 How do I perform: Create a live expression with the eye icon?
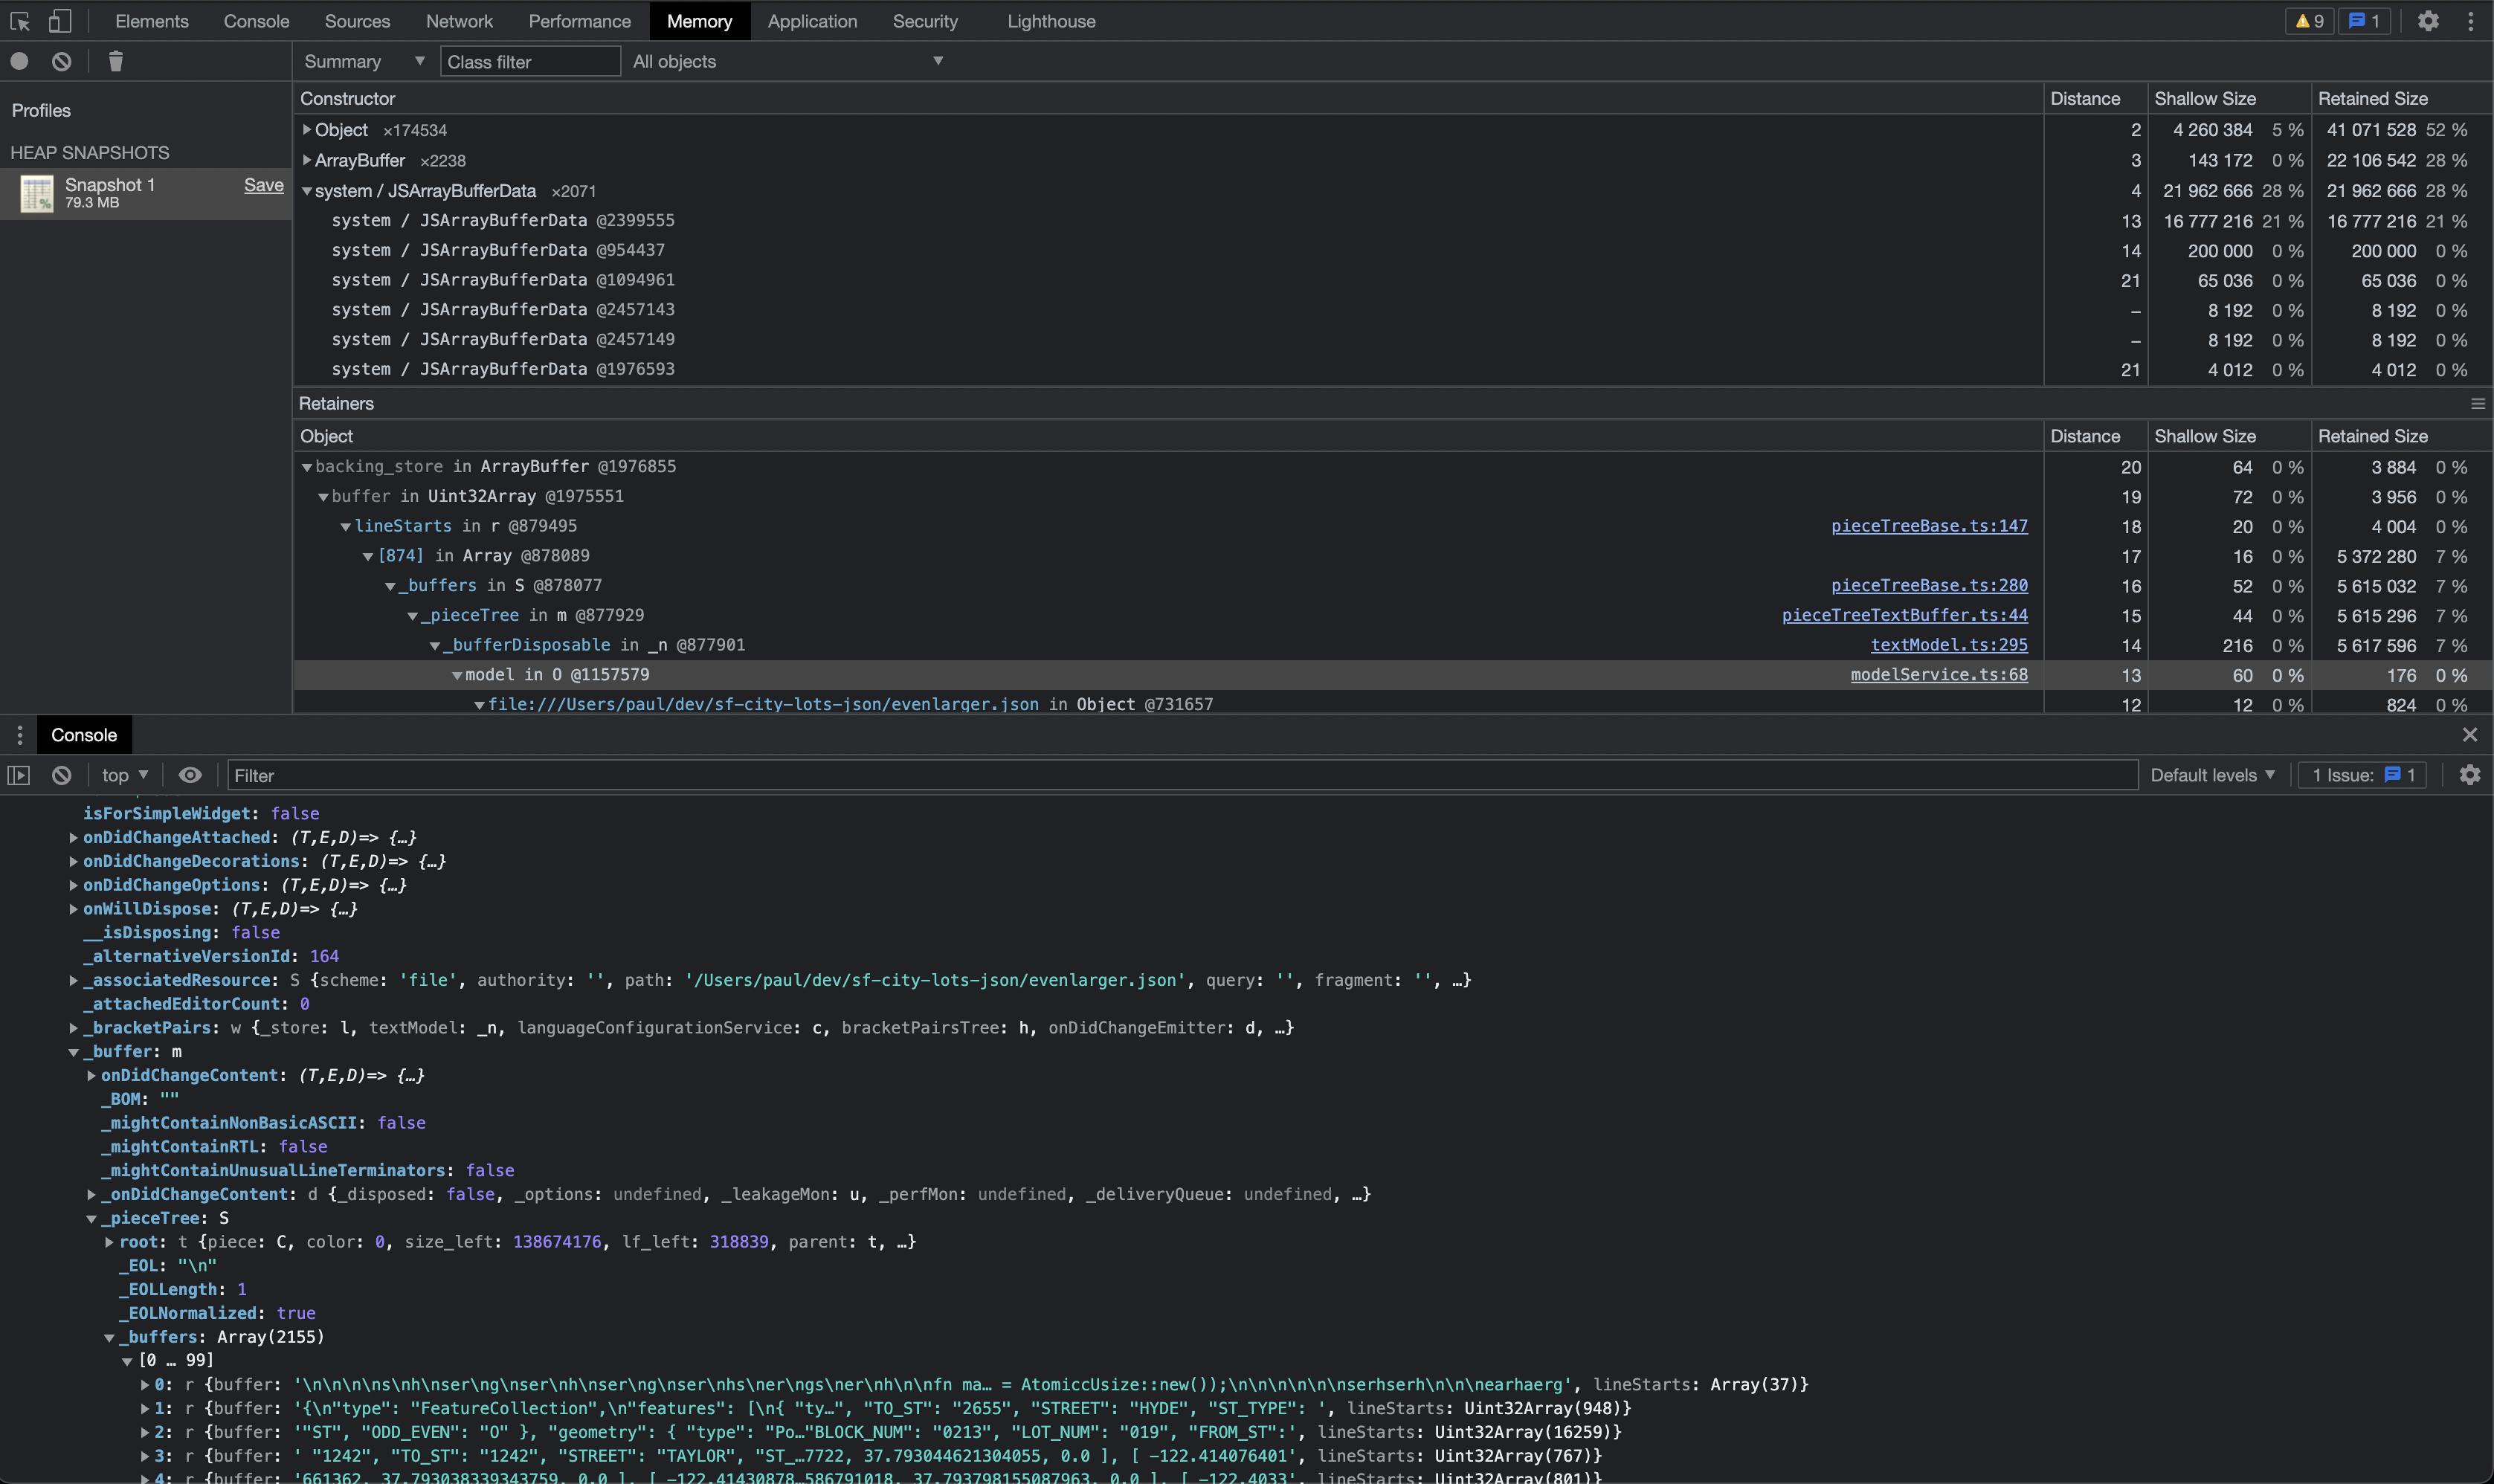pos(189,775)
